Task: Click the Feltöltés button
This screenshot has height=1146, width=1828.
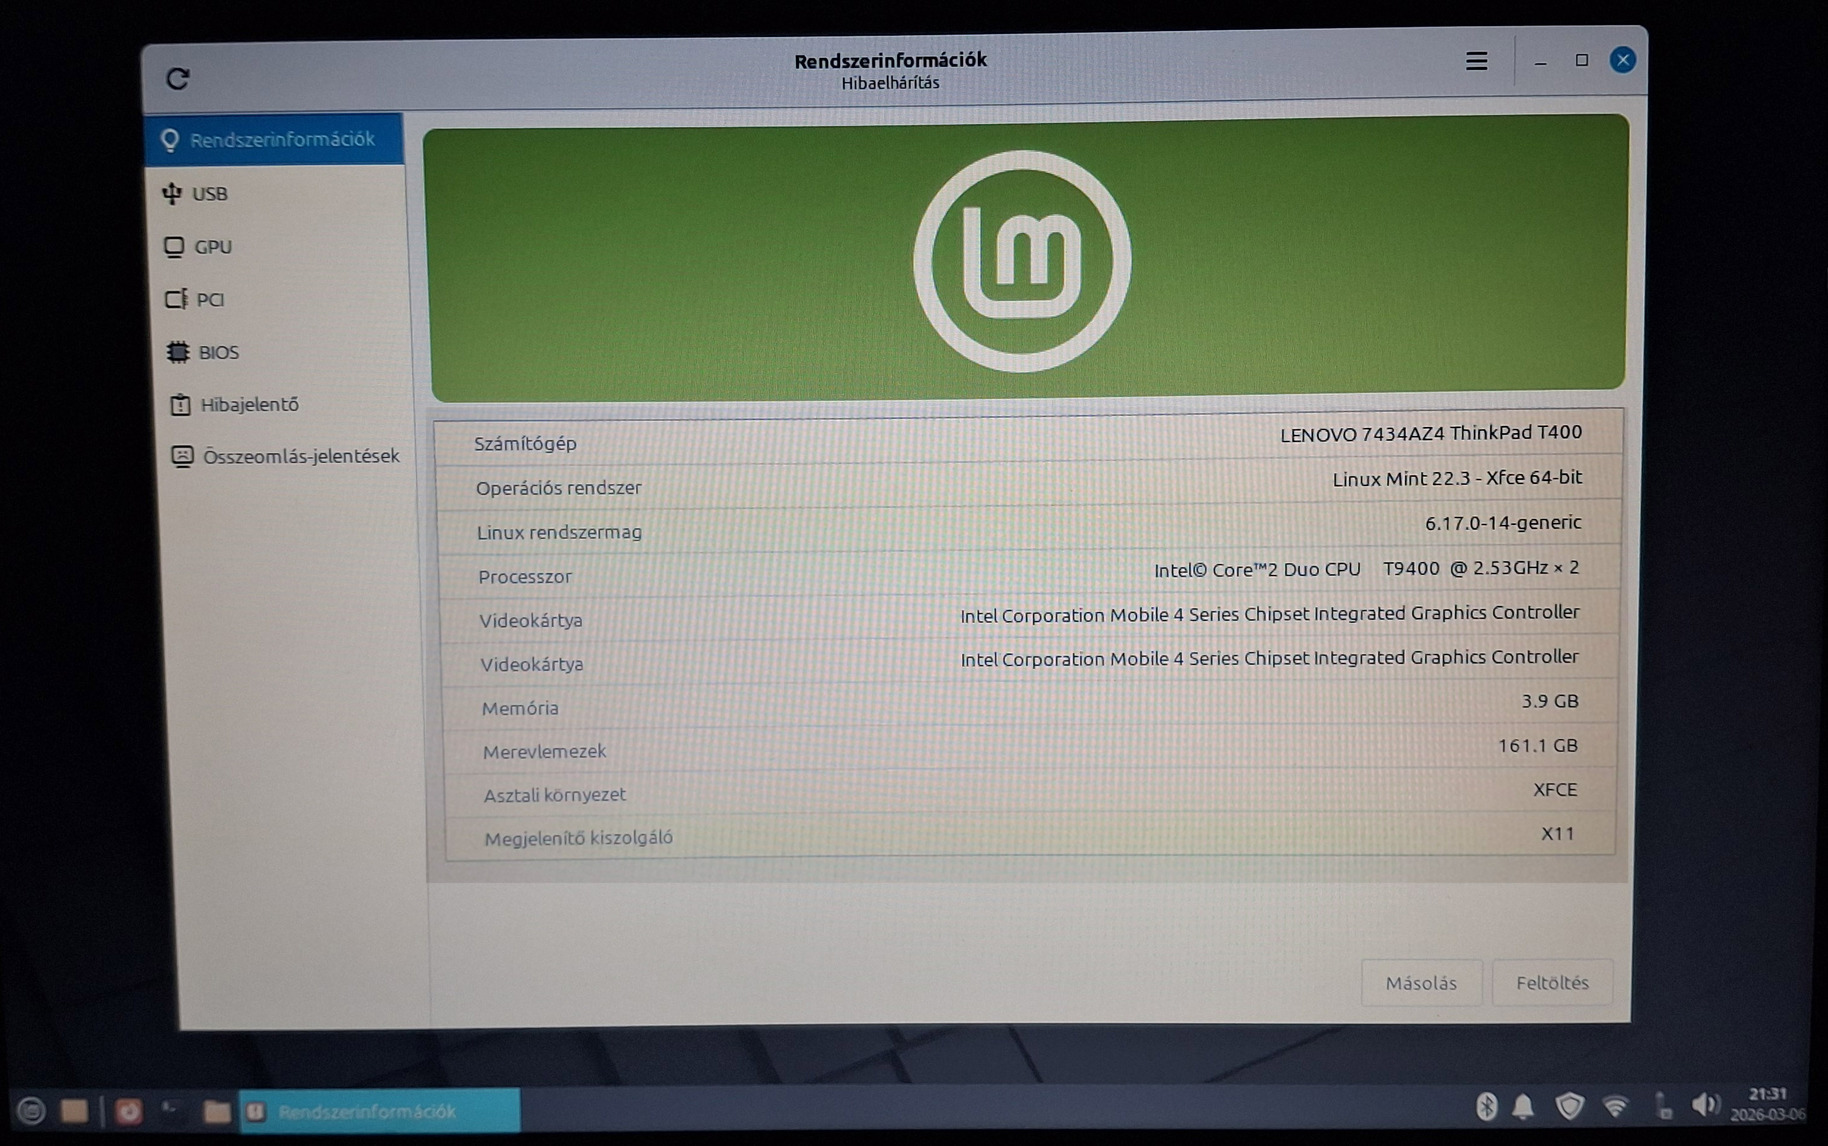Action: click(x=1552, y=982)
